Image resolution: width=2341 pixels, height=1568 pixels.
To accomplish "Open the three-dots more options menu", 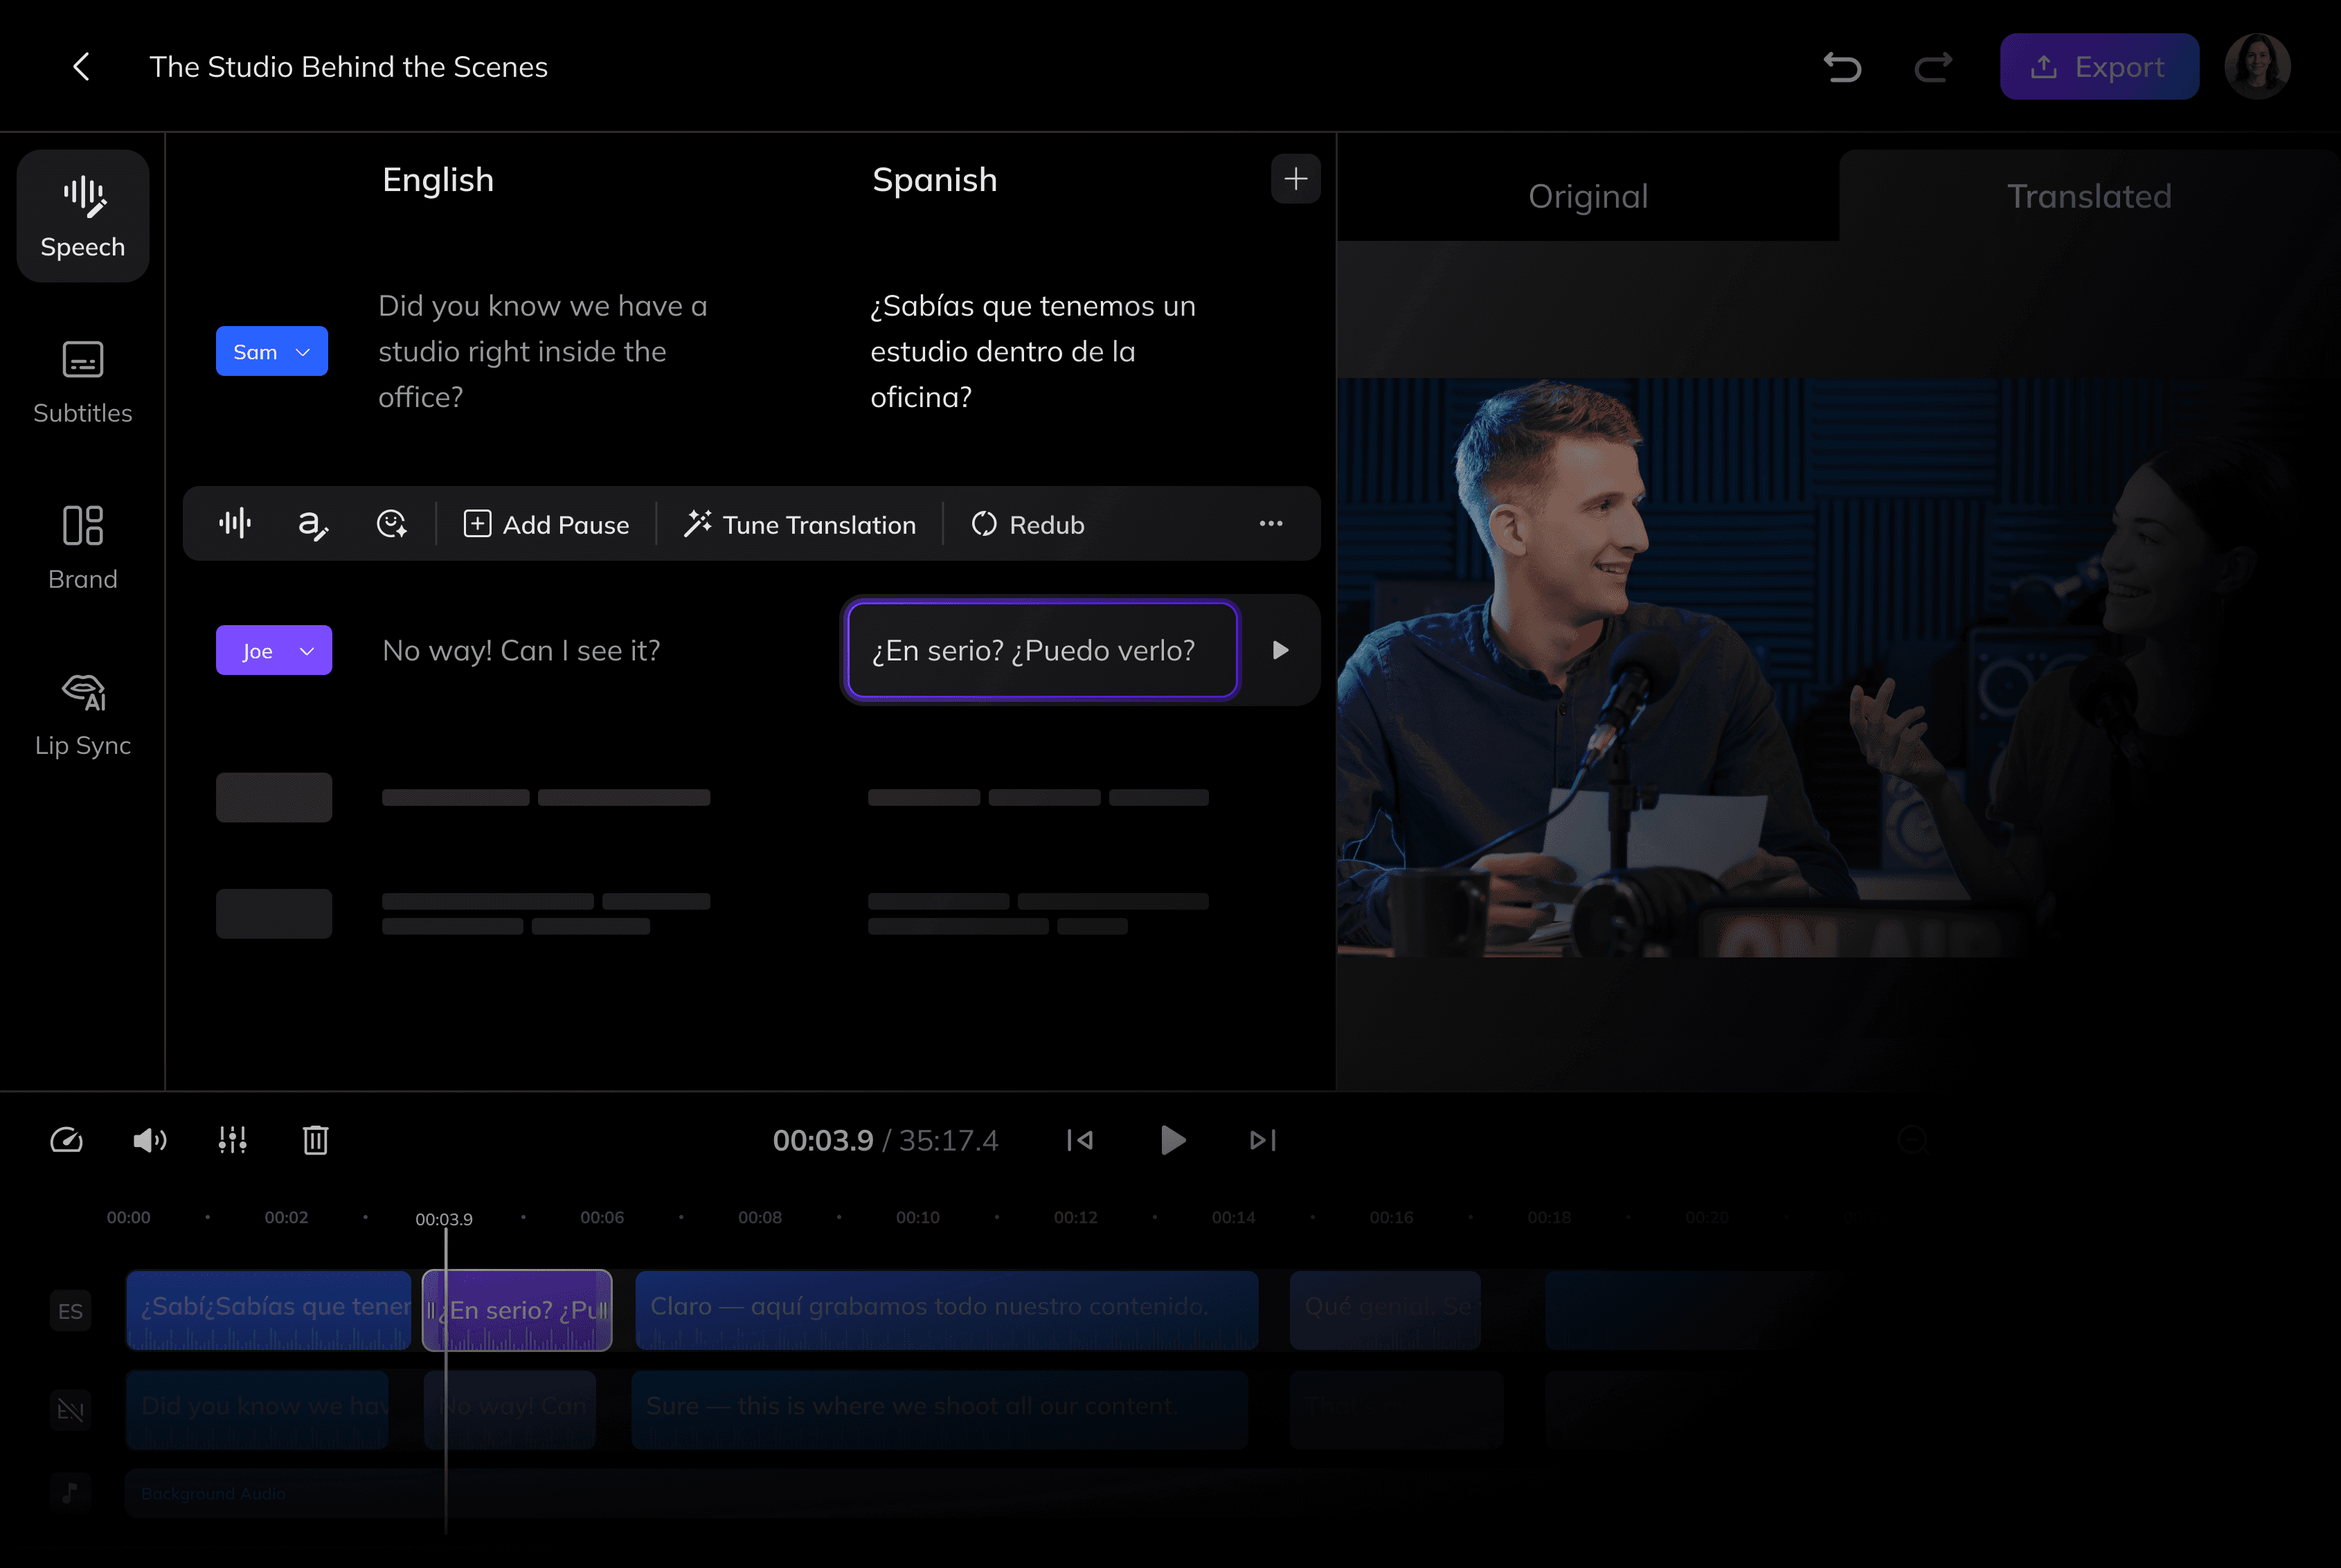I will [x=1271, y=524].
